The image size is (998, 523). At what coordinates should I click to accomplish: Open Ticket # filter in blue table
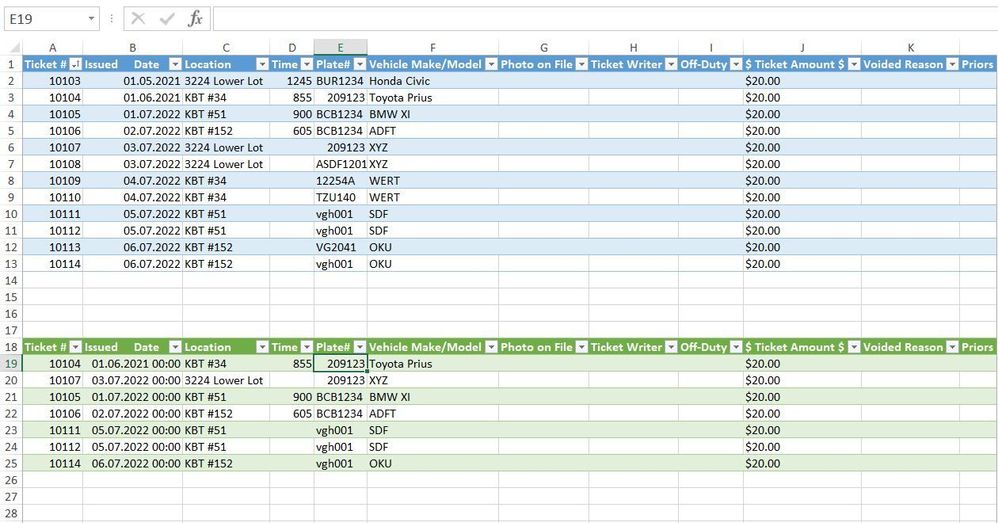click(x=76, y=64)
